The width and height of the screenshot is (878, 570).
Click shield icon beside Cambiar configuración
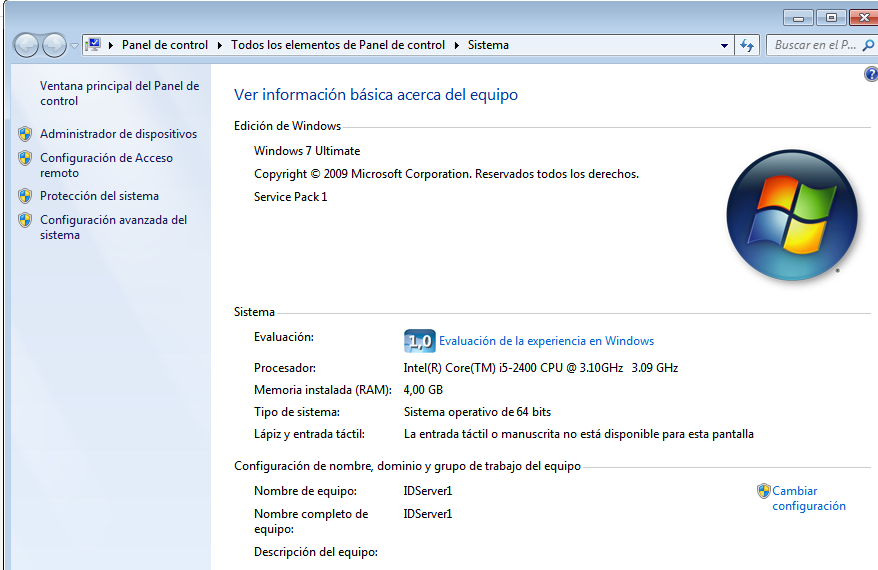click(763, 491)
